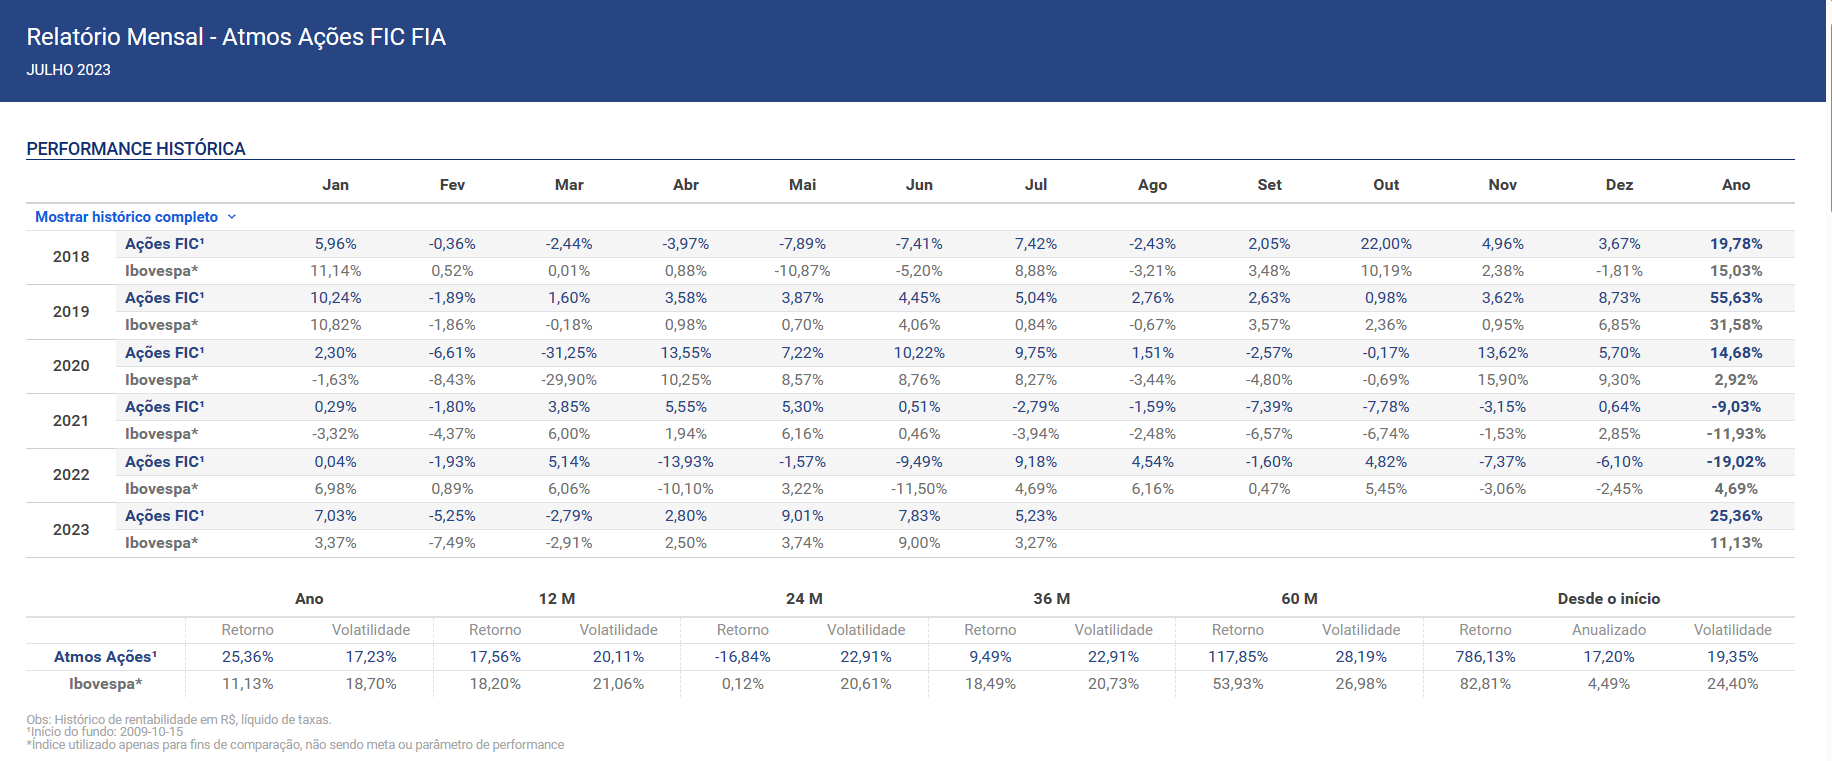1832x761 pixels.
Task: Select the 2022 year row label
Action: point(71,475)
